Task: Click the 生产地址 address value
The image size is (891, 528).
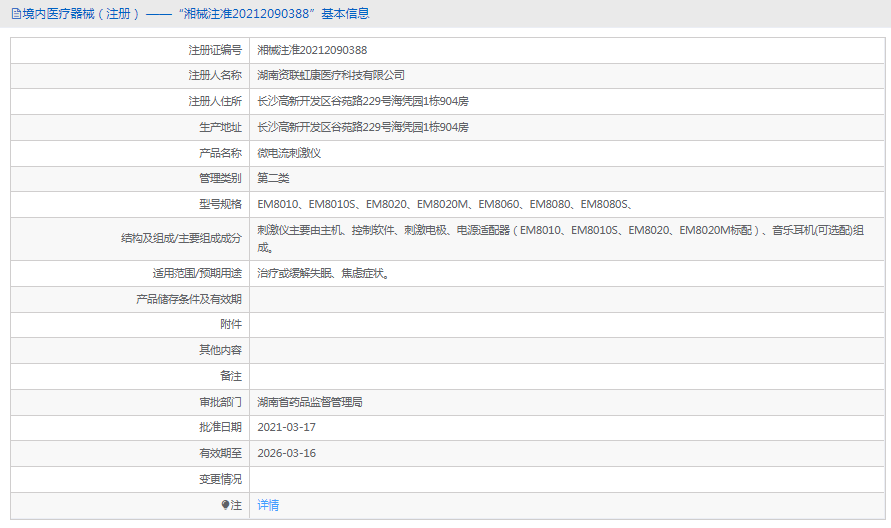Action: [363, 127]
